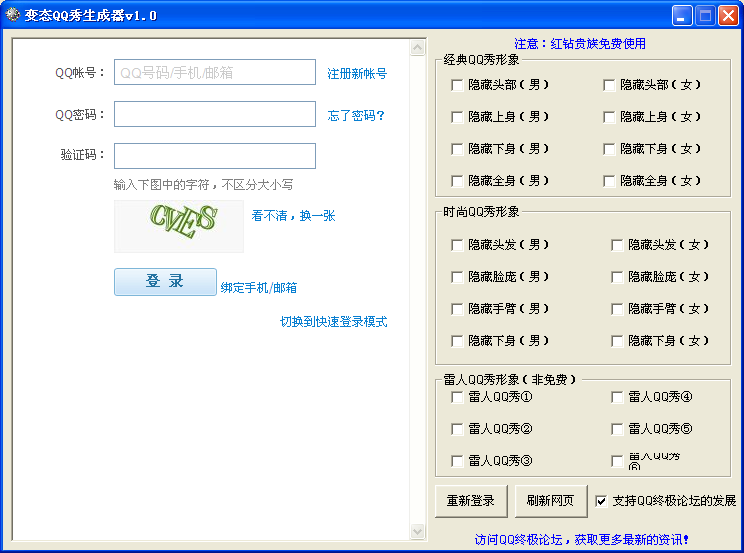Check 隐藏头发（女）option

click(x=617, y=245)
